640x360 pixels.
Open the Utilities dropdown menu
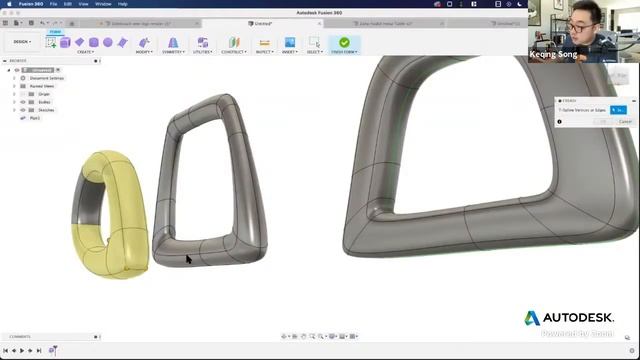coord(202,52)
